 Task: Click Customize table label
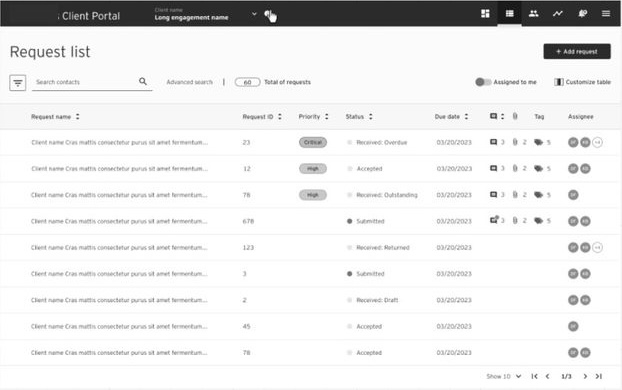click(x=588, y=82)
